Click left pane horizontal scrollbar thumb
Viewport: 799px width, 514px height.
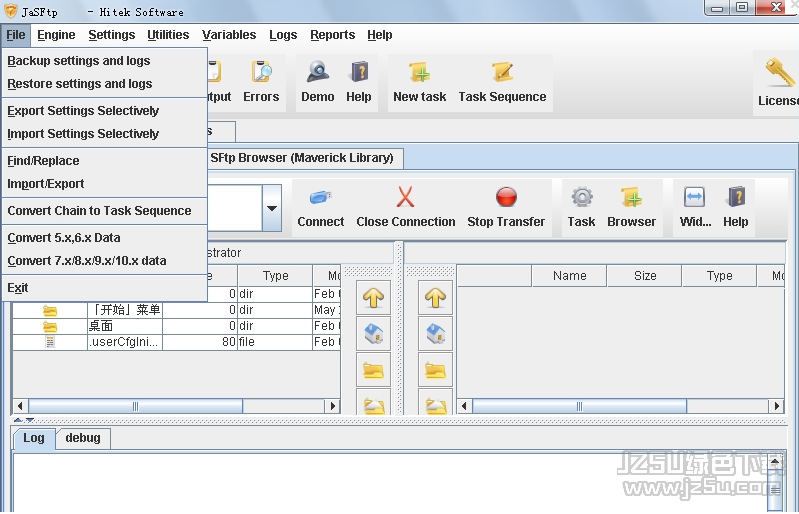pyautogui.click(x=136, y=406)
